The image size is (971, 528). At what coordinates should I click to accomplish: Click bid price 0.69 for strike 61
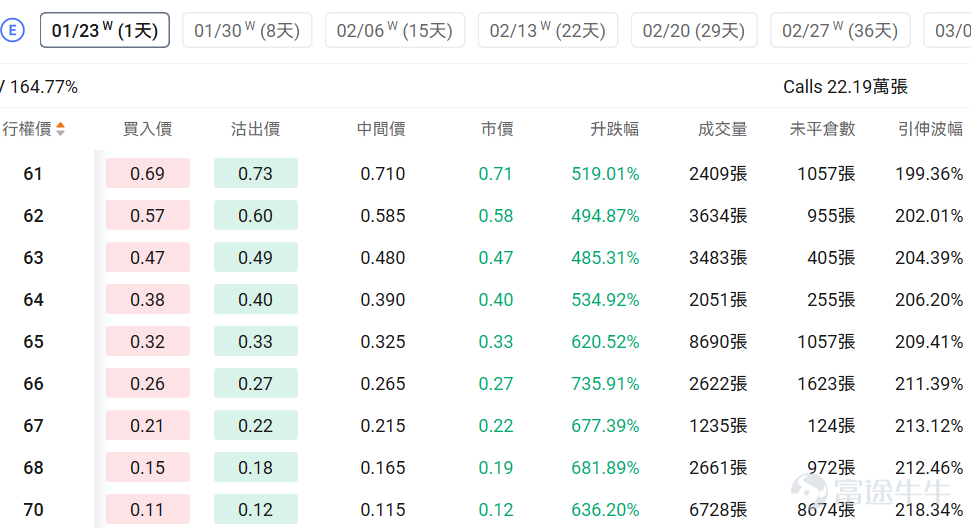147,173
